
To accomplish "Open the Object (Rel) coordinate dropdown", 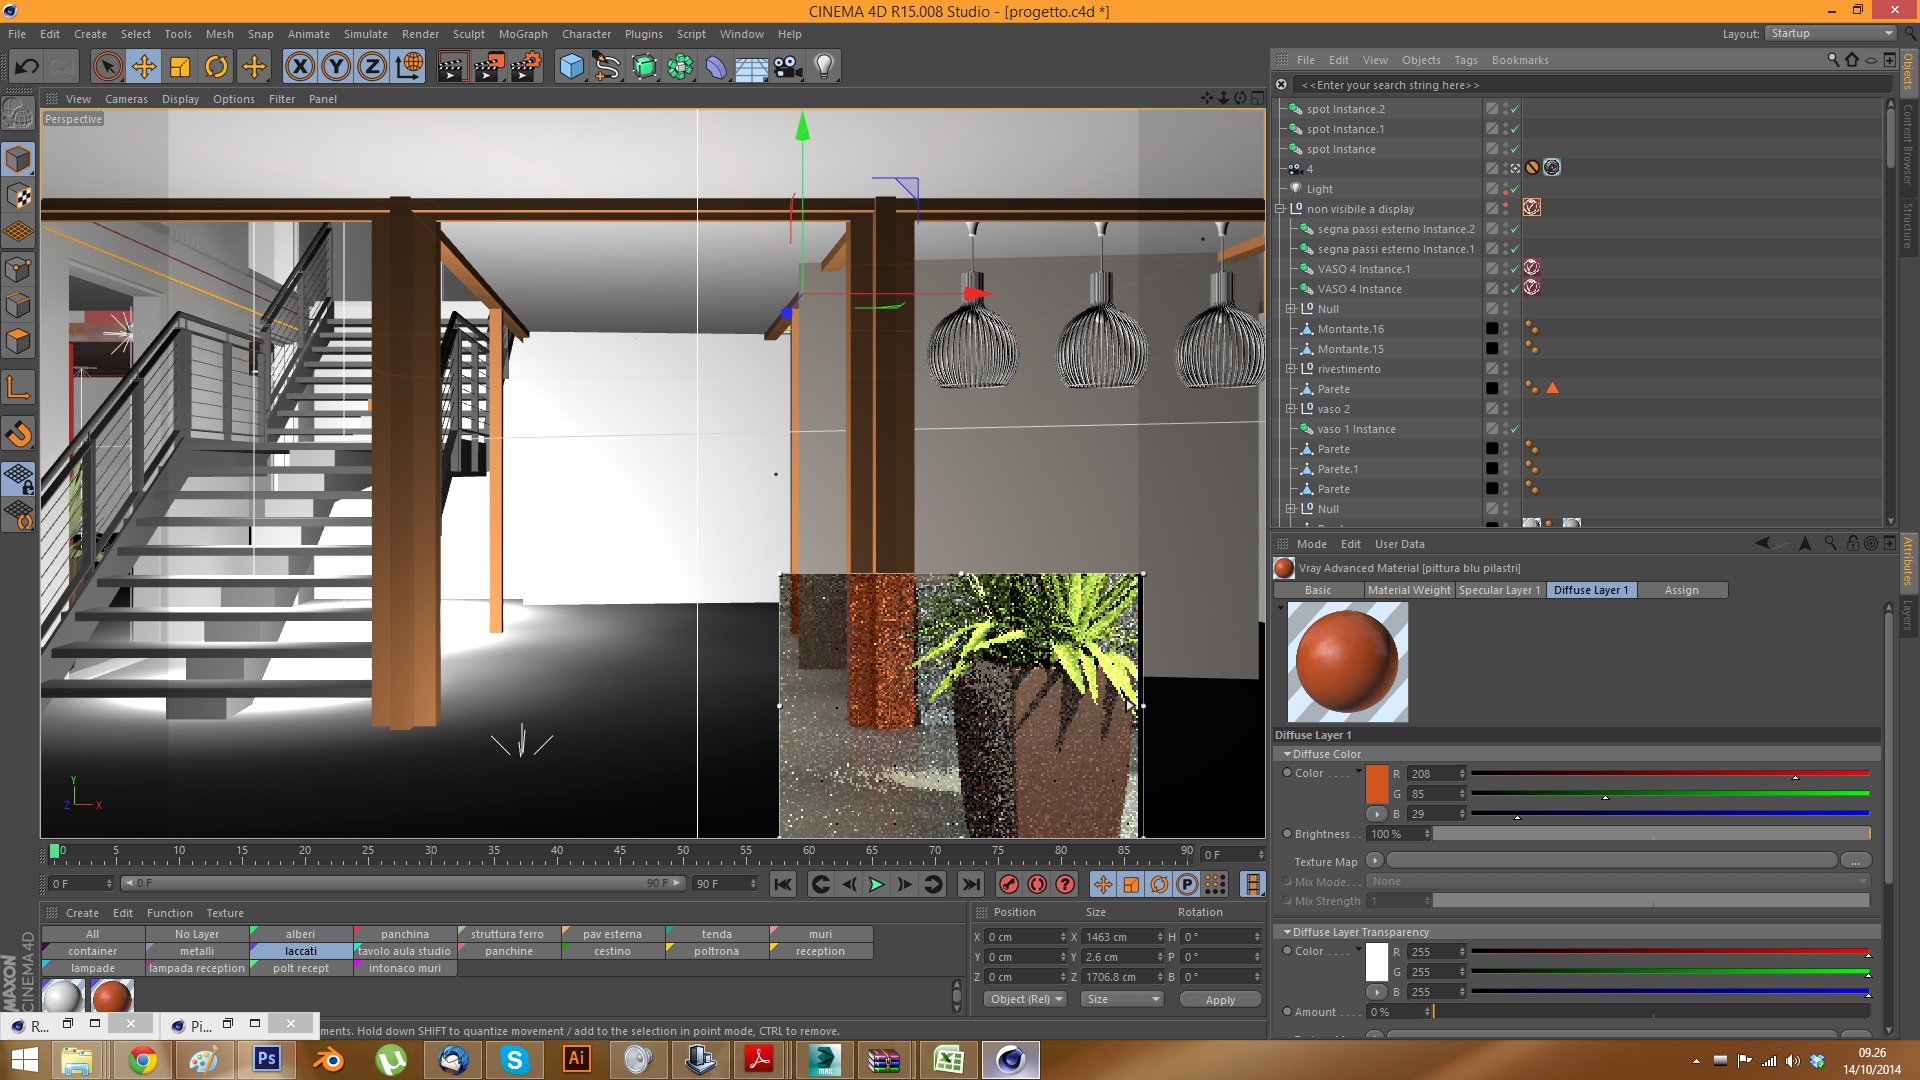I will 1026,999.
